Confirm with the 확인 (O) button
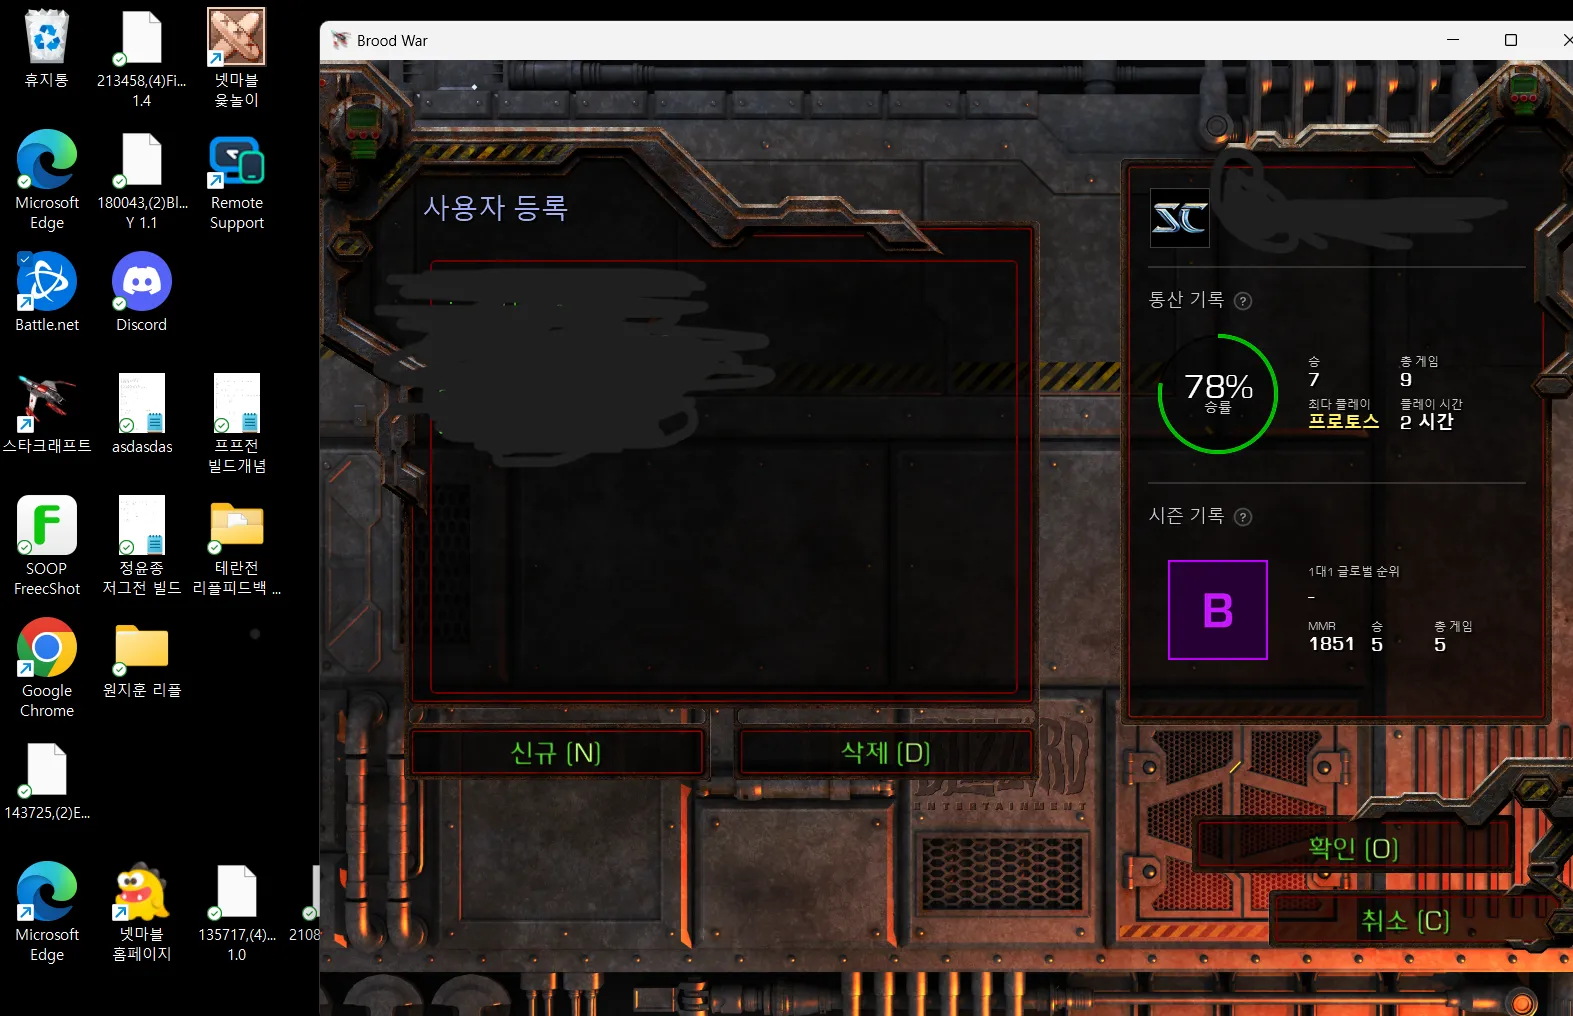1573x1016 pixels. pos(1353,848)
